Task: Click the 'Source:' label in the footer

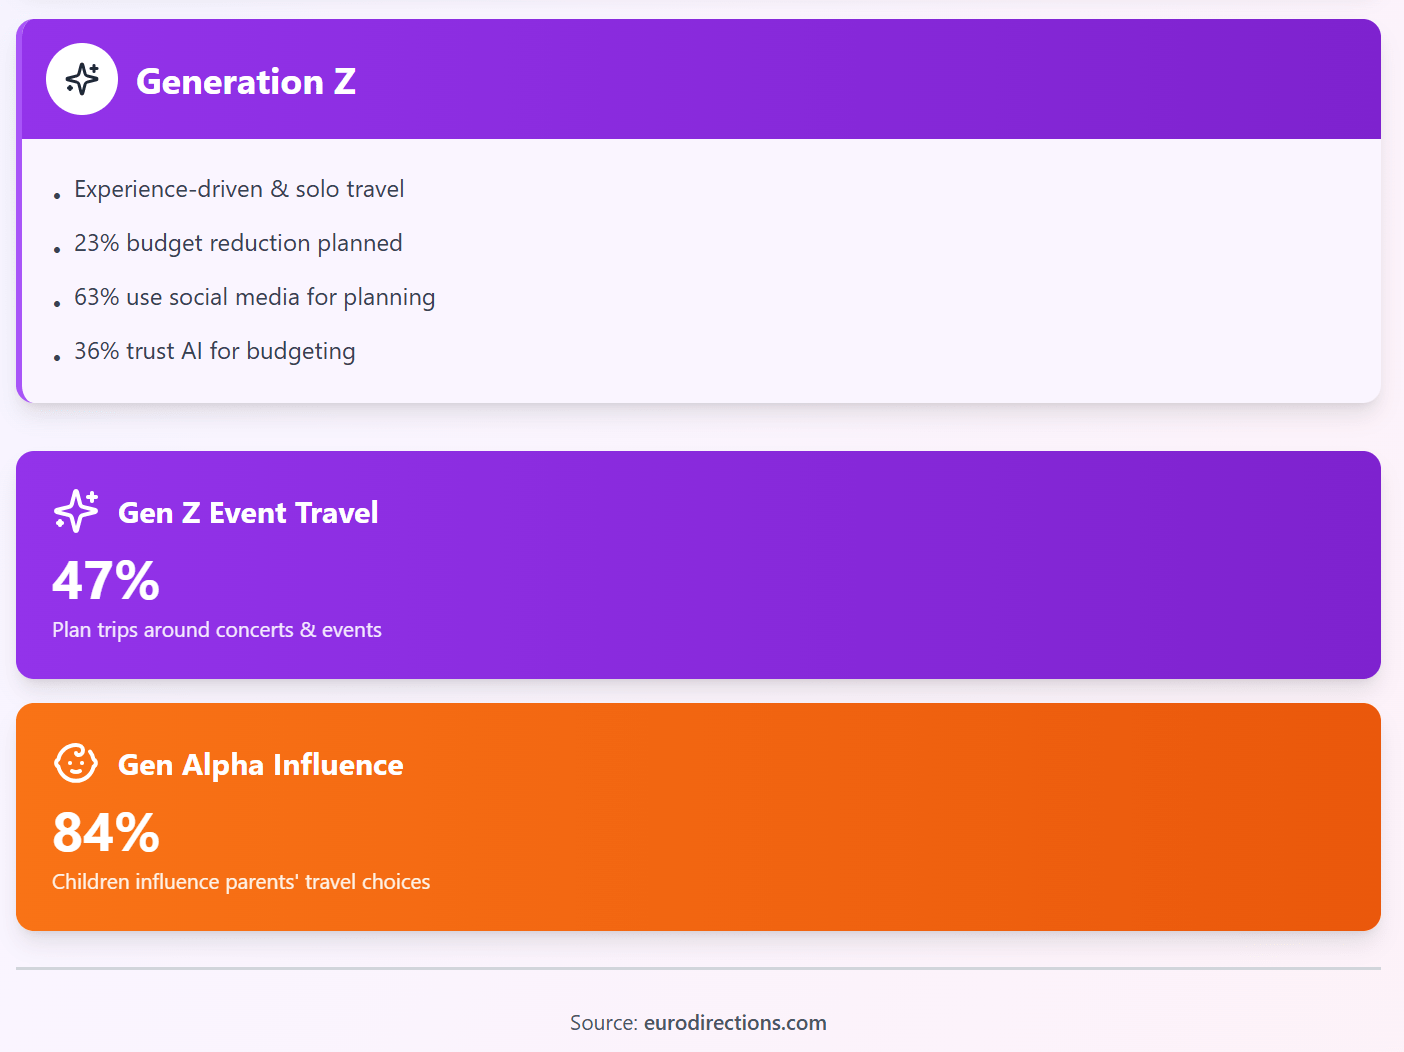Action: (603, 1023)
